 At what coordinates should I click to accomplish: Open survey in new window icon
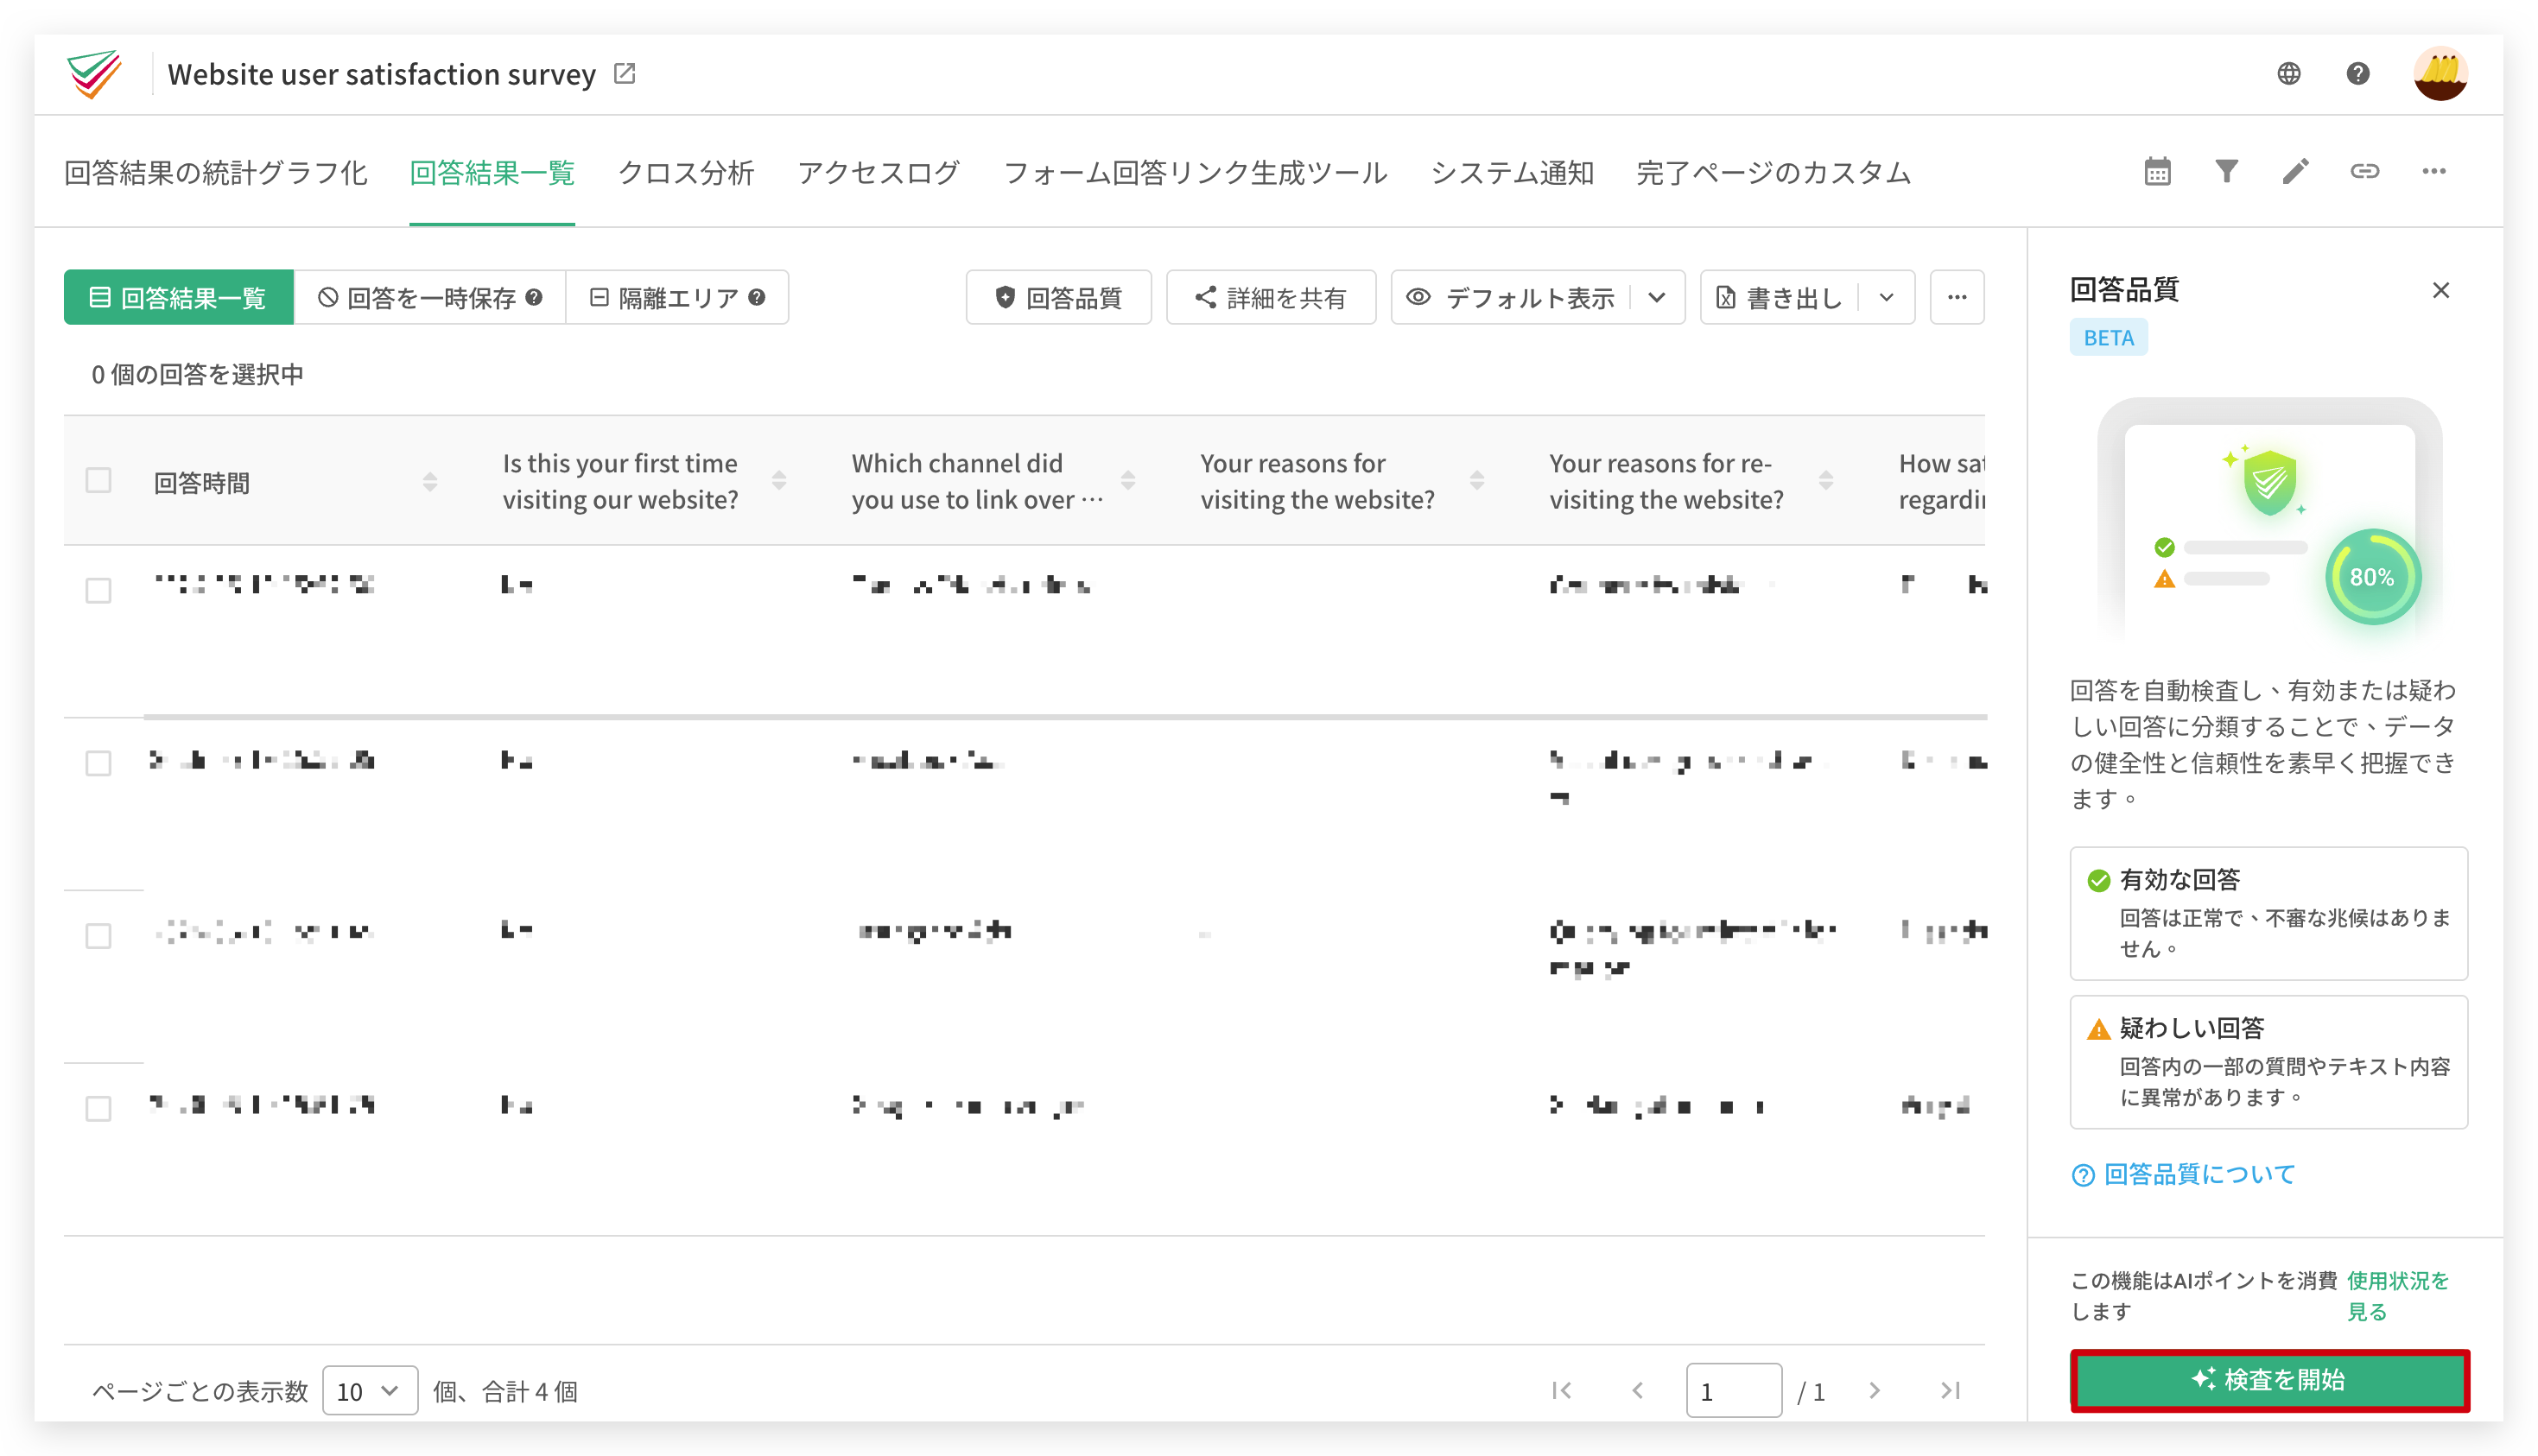(x=624, y=73)
